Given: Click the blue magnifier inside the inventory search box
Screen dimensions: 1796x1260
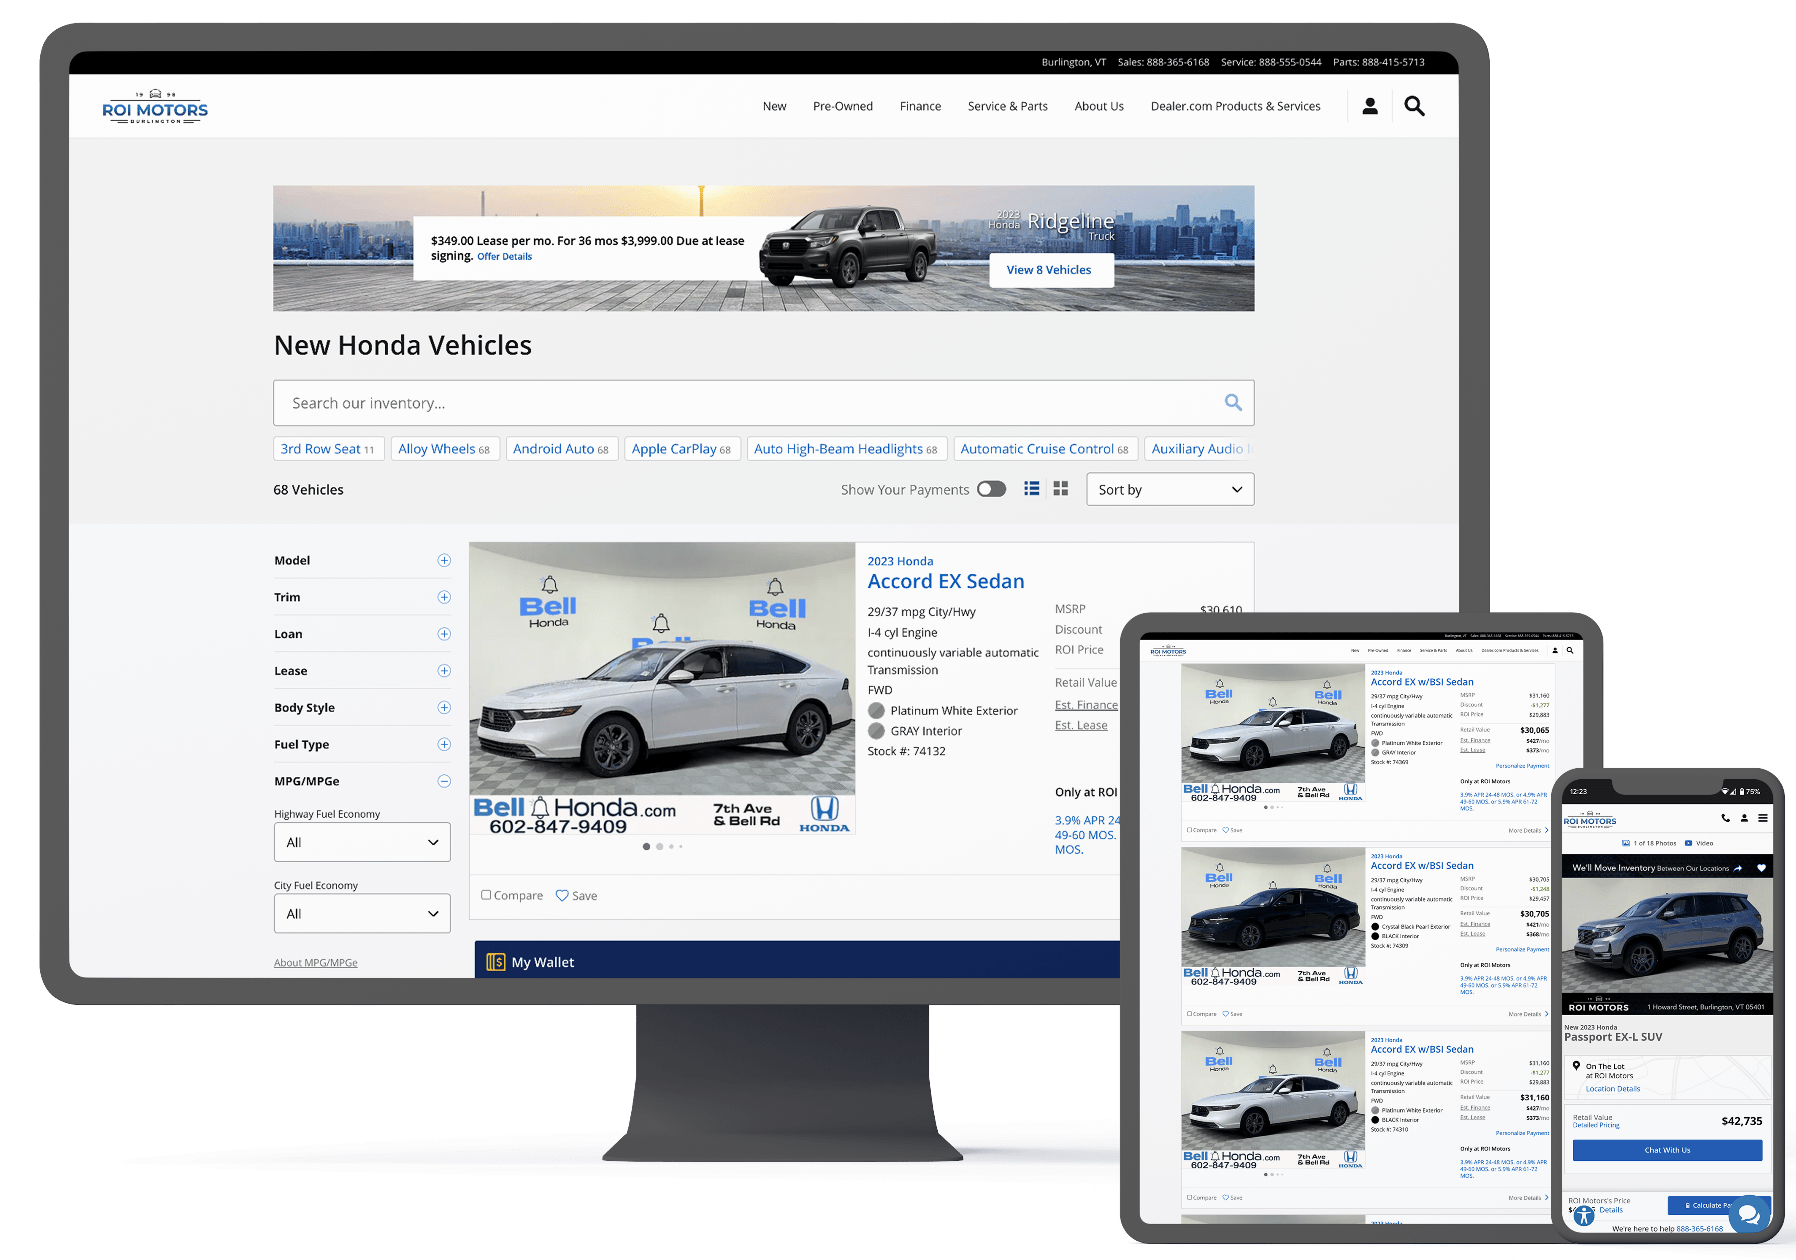Looking at the screenshot, I should click(x=1233, y=402).
